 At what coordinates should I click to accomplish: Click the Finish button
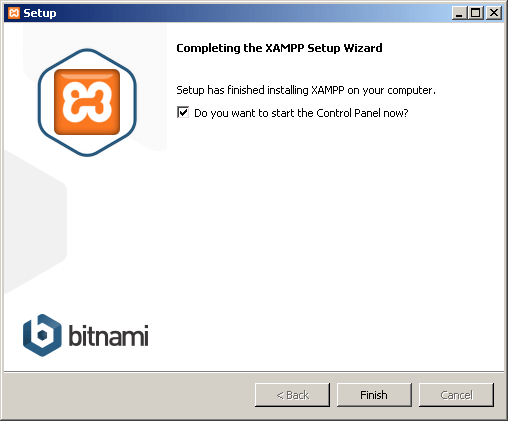click(374, 395)
